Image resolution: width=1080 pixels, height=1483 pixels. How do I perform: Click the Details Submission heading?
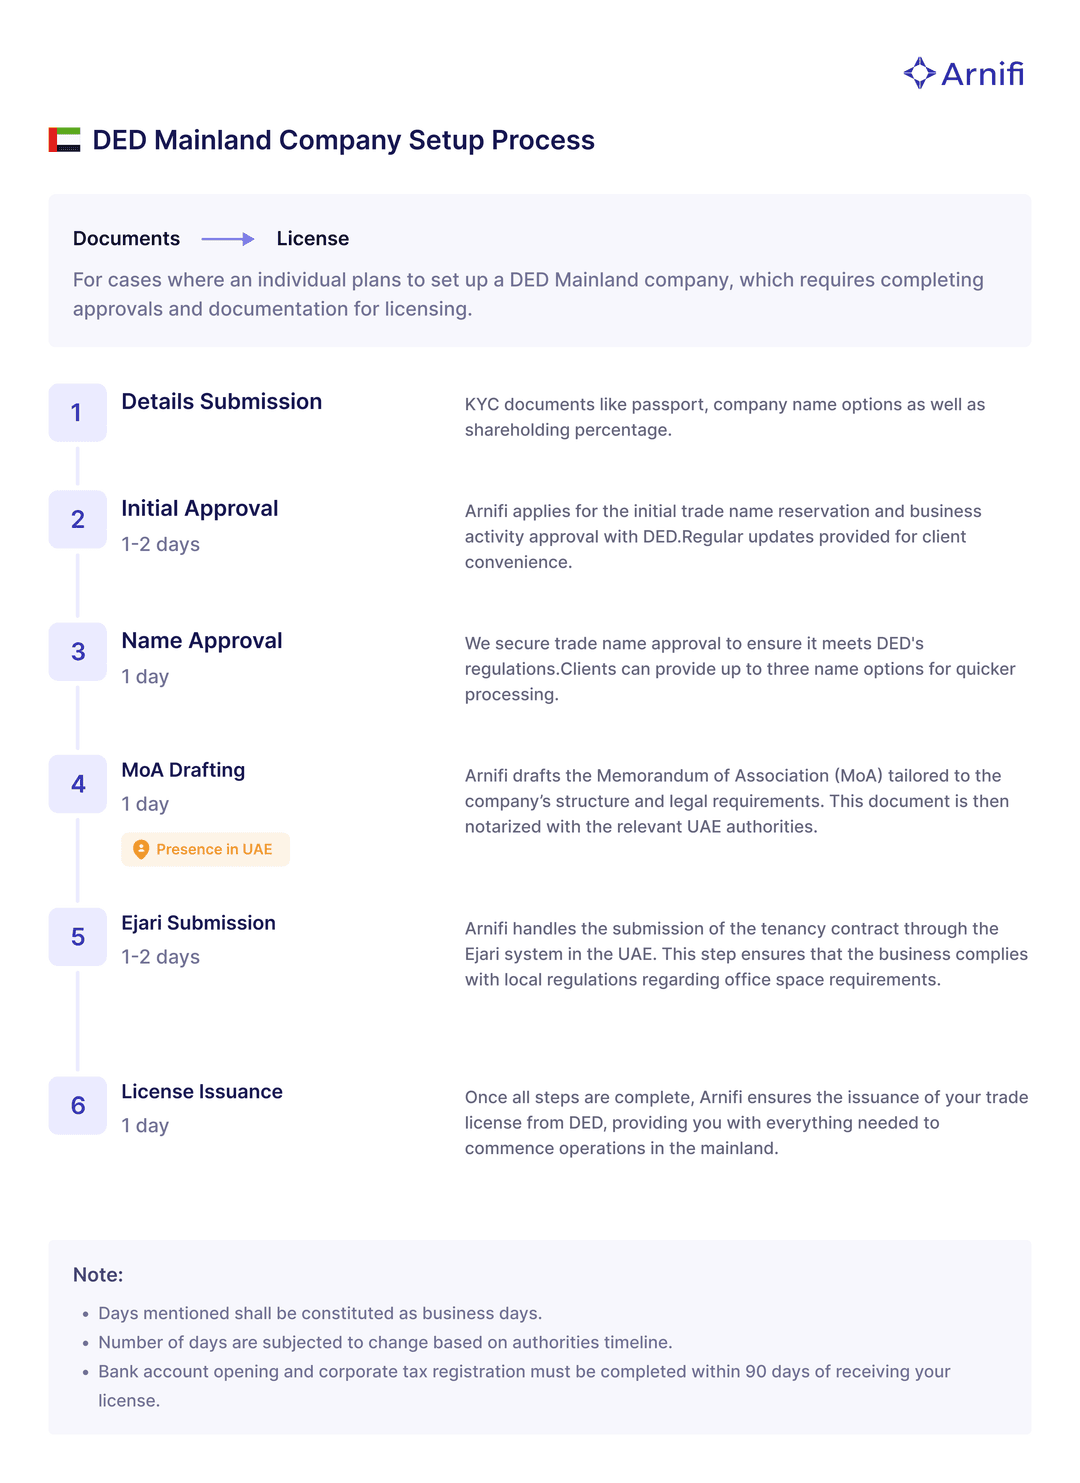click(222, 402)
